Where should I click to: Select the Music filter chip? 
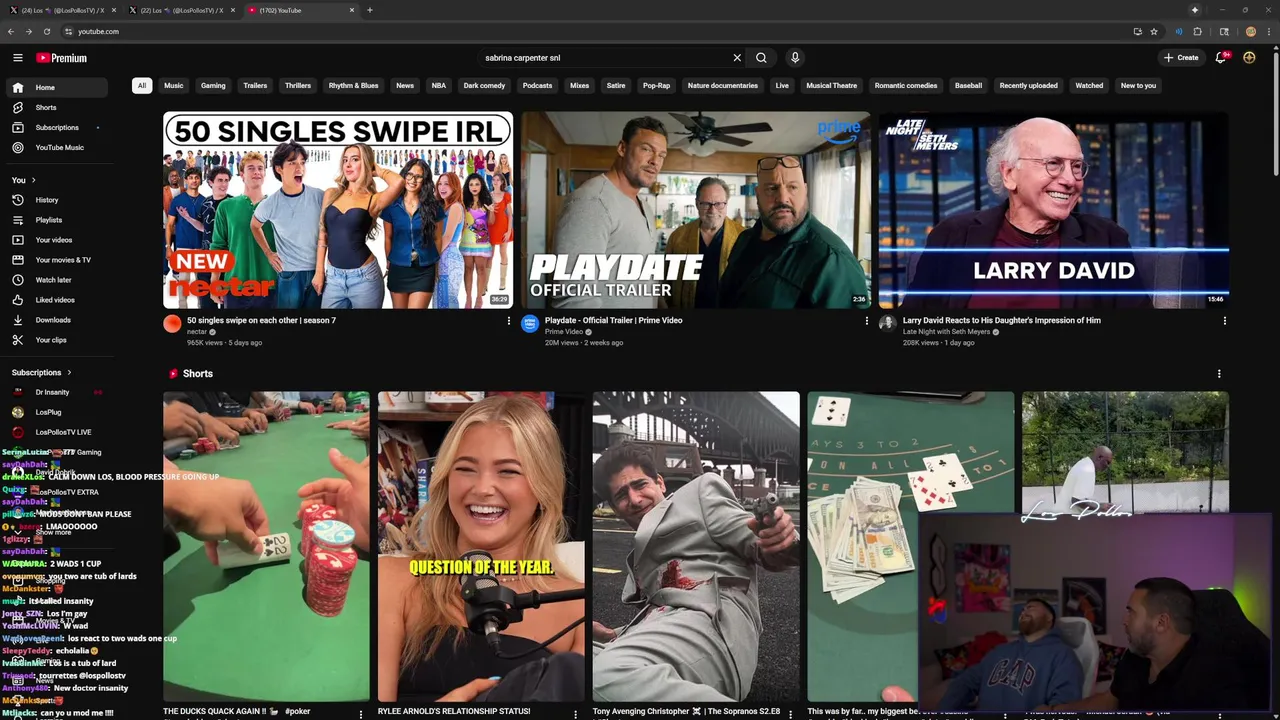[x=174, y=85]
